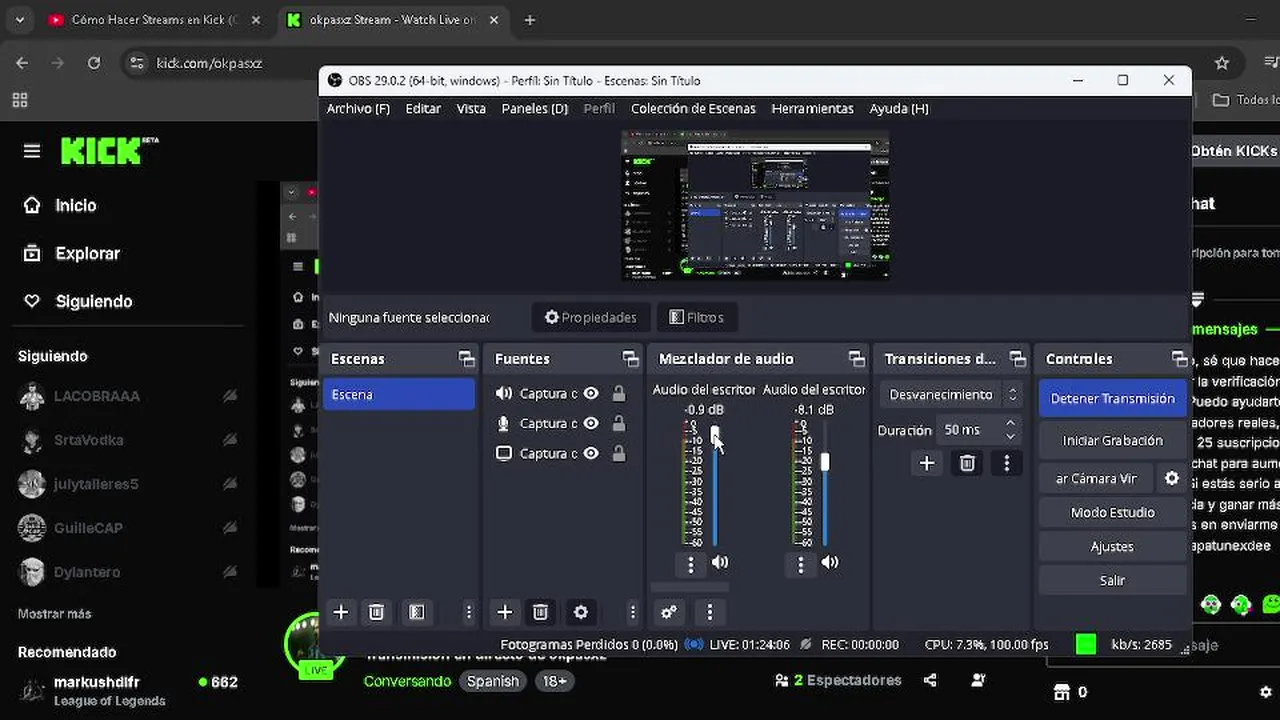The image size is (1280, 720).
Task: Open the three-dot menu in the Escenas toolbar
Action: [468, 612]
